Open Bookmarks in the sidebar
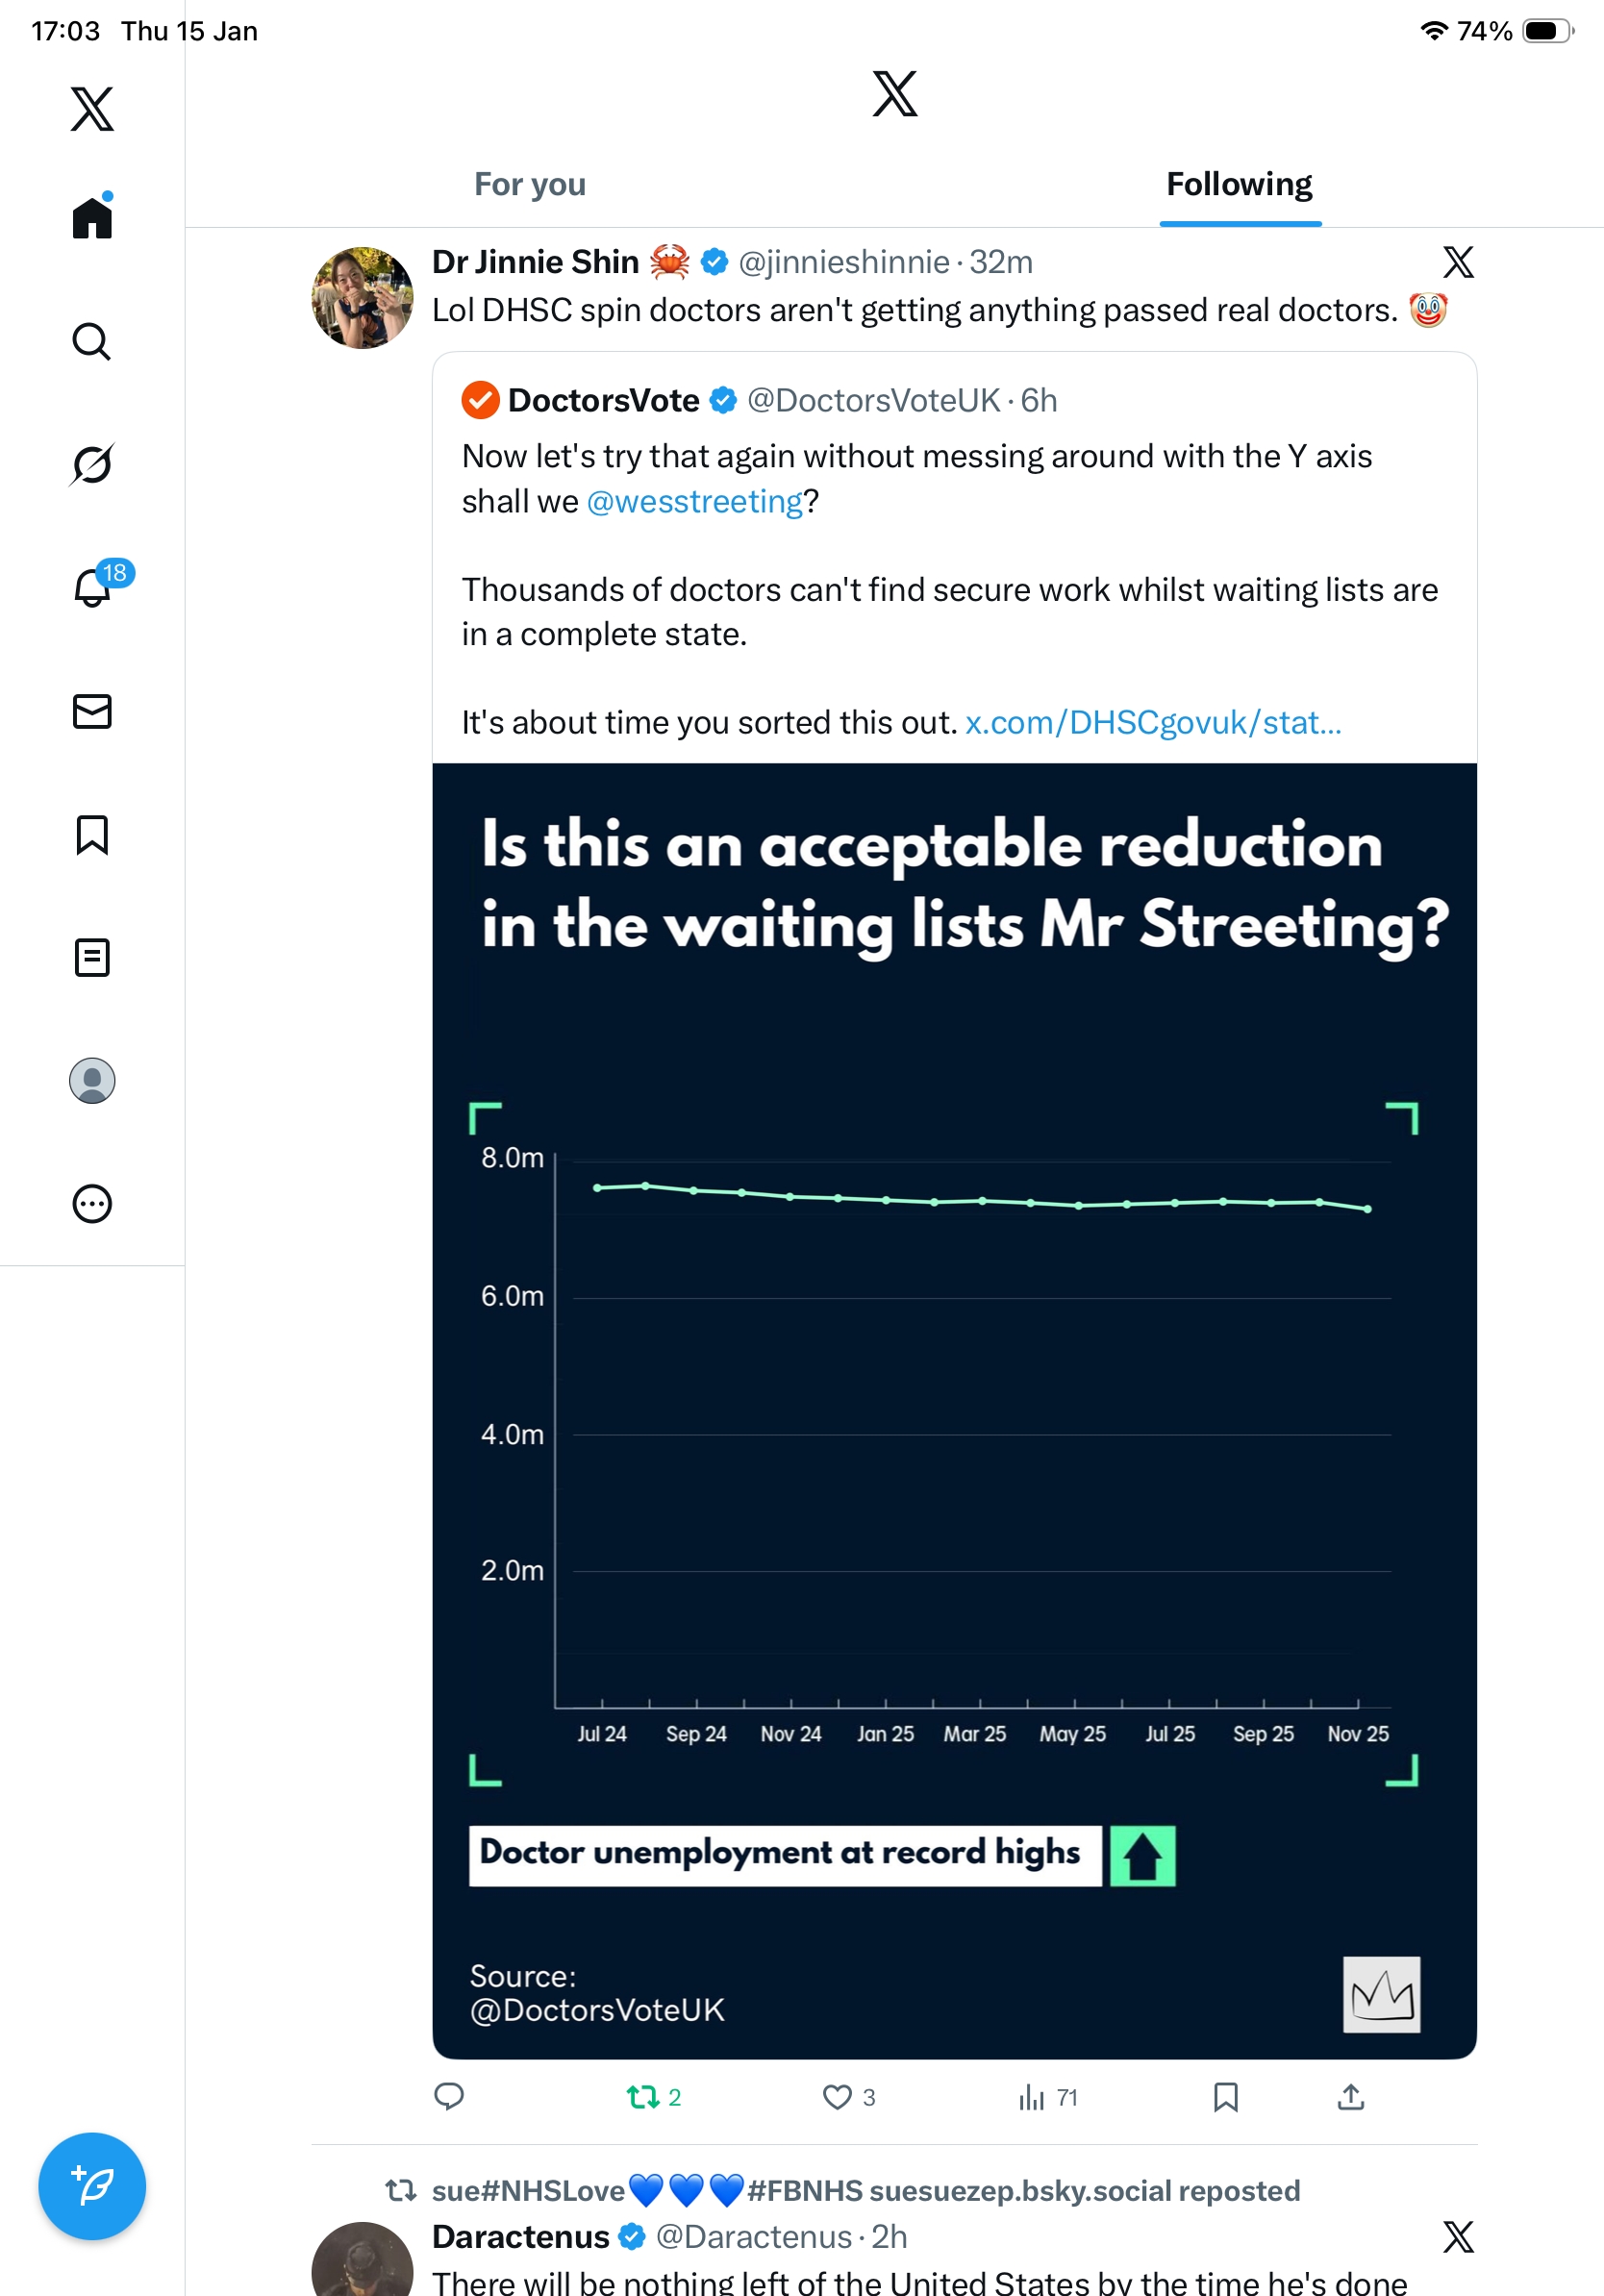 pyautogui.click(x=92, y=834)
